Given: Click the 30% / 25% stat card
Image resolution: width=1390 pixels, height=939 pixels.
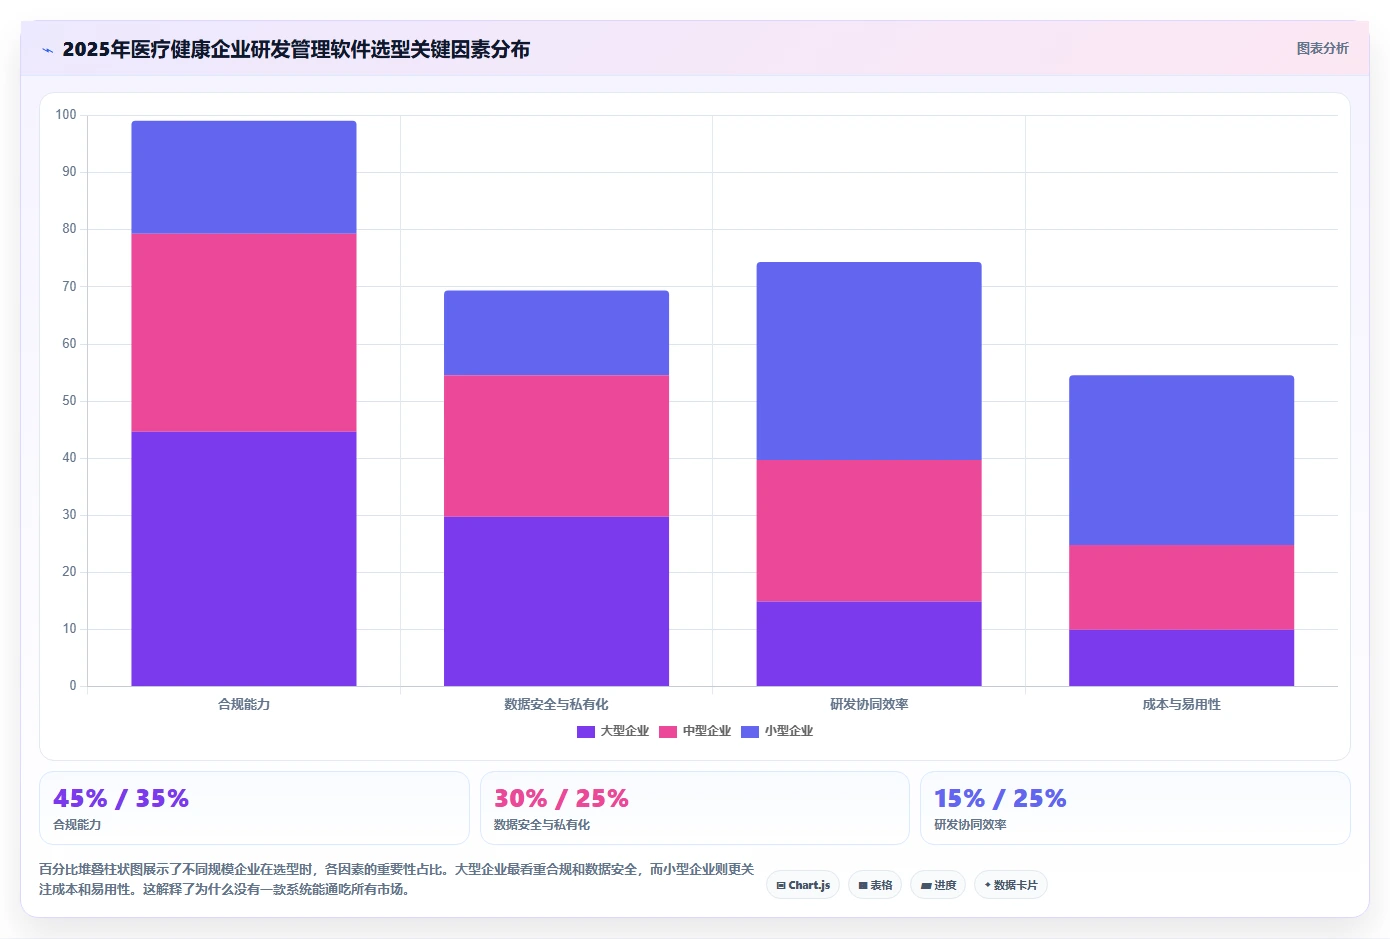Looking at the screenshot, I should click(695, 808).
